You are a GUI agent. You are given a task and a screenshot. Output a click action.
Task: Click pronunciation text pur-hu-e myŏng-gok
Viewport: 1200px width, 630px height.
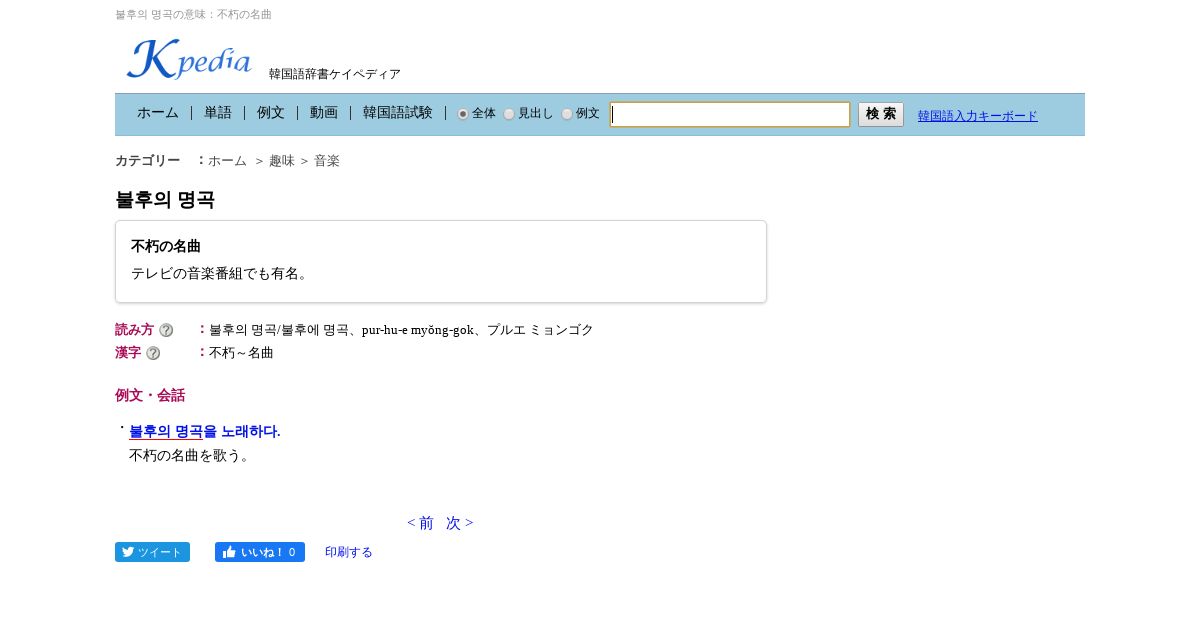click(418, 330)
